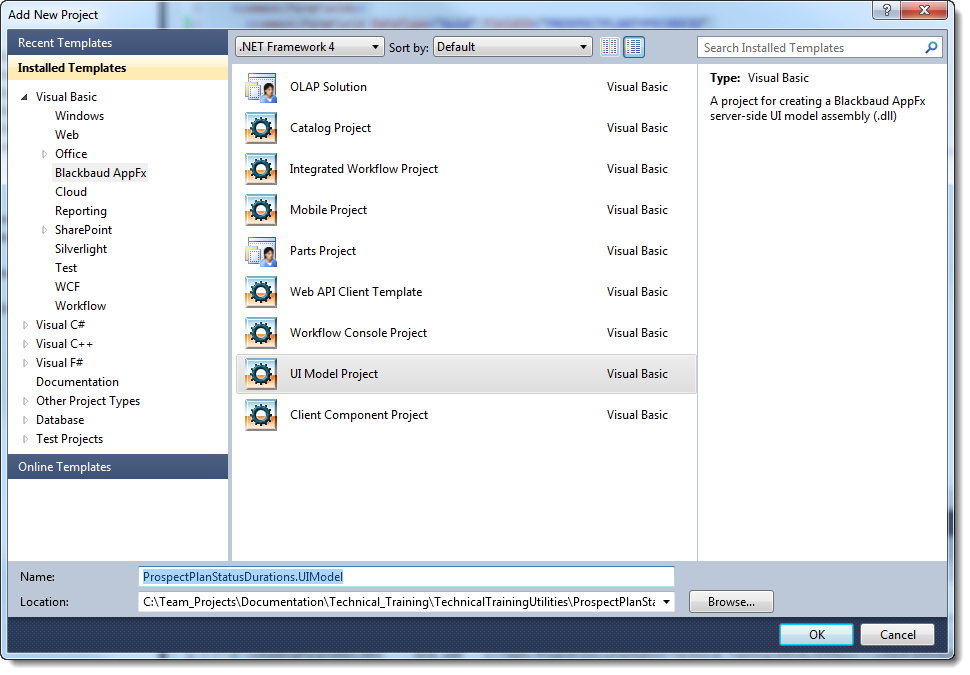Click the Parts Project template icon

coord(261,251)
